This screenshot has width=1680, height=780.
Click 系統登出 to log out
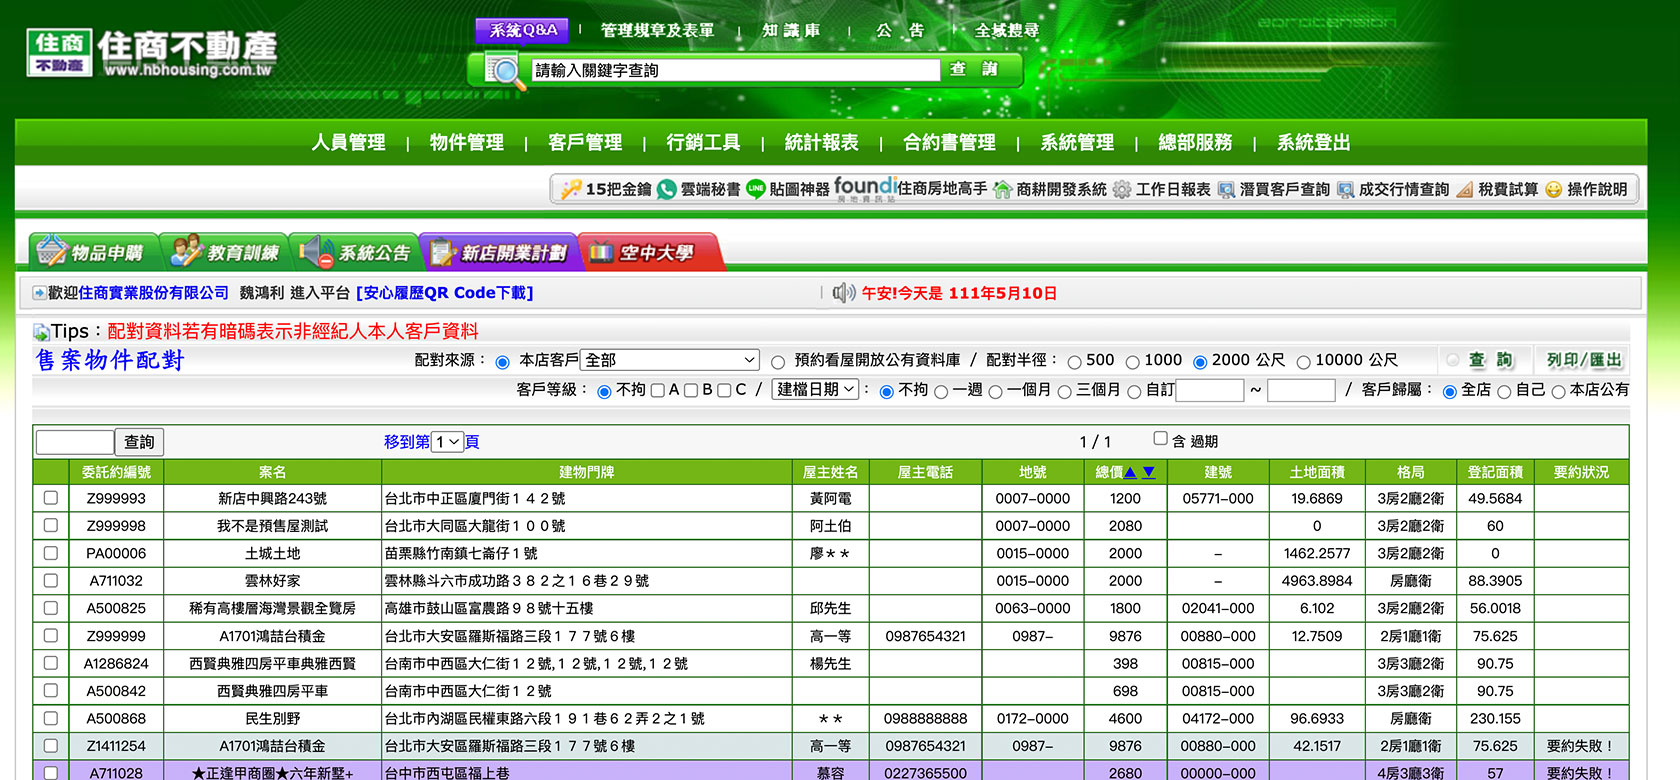coord(1313,142)
